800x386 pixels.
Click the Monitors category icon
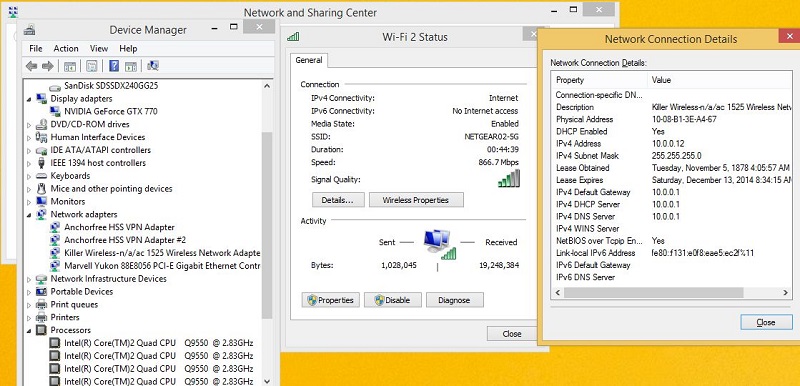tap(42, 201)
